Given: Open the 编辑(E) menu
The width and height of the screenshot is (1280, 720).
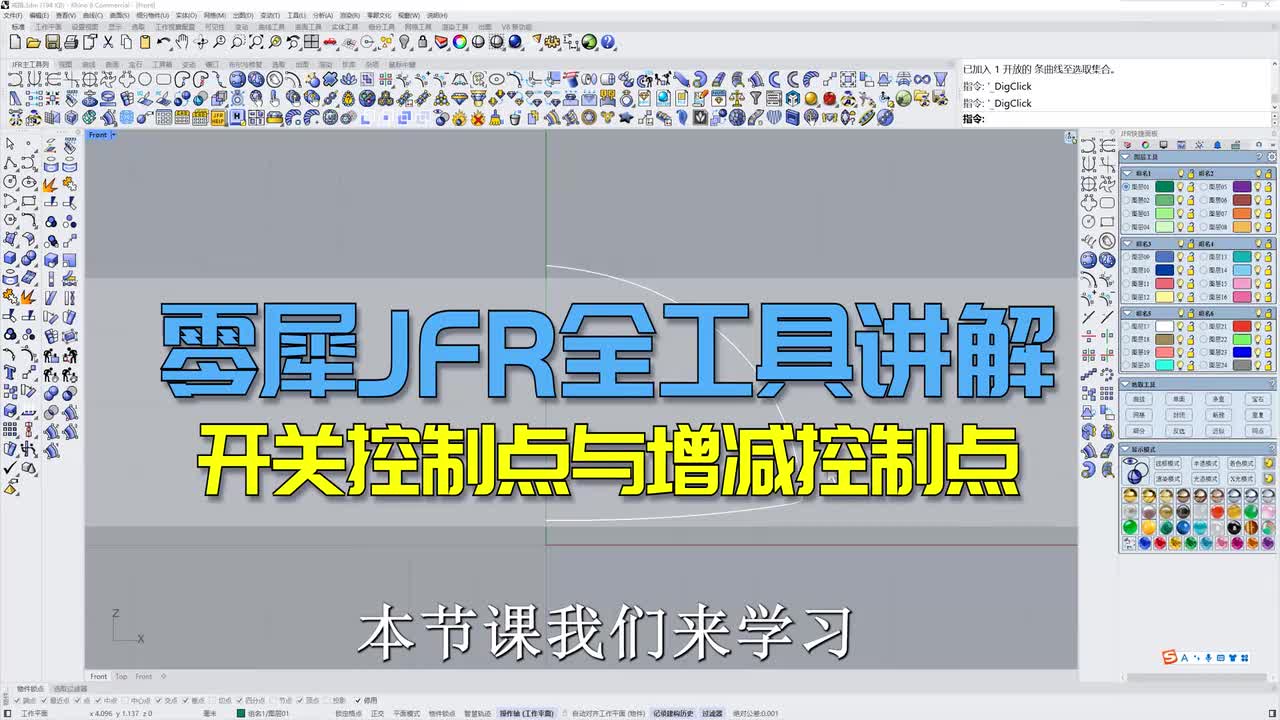Looking at the screenshot, I should point(38,16).
